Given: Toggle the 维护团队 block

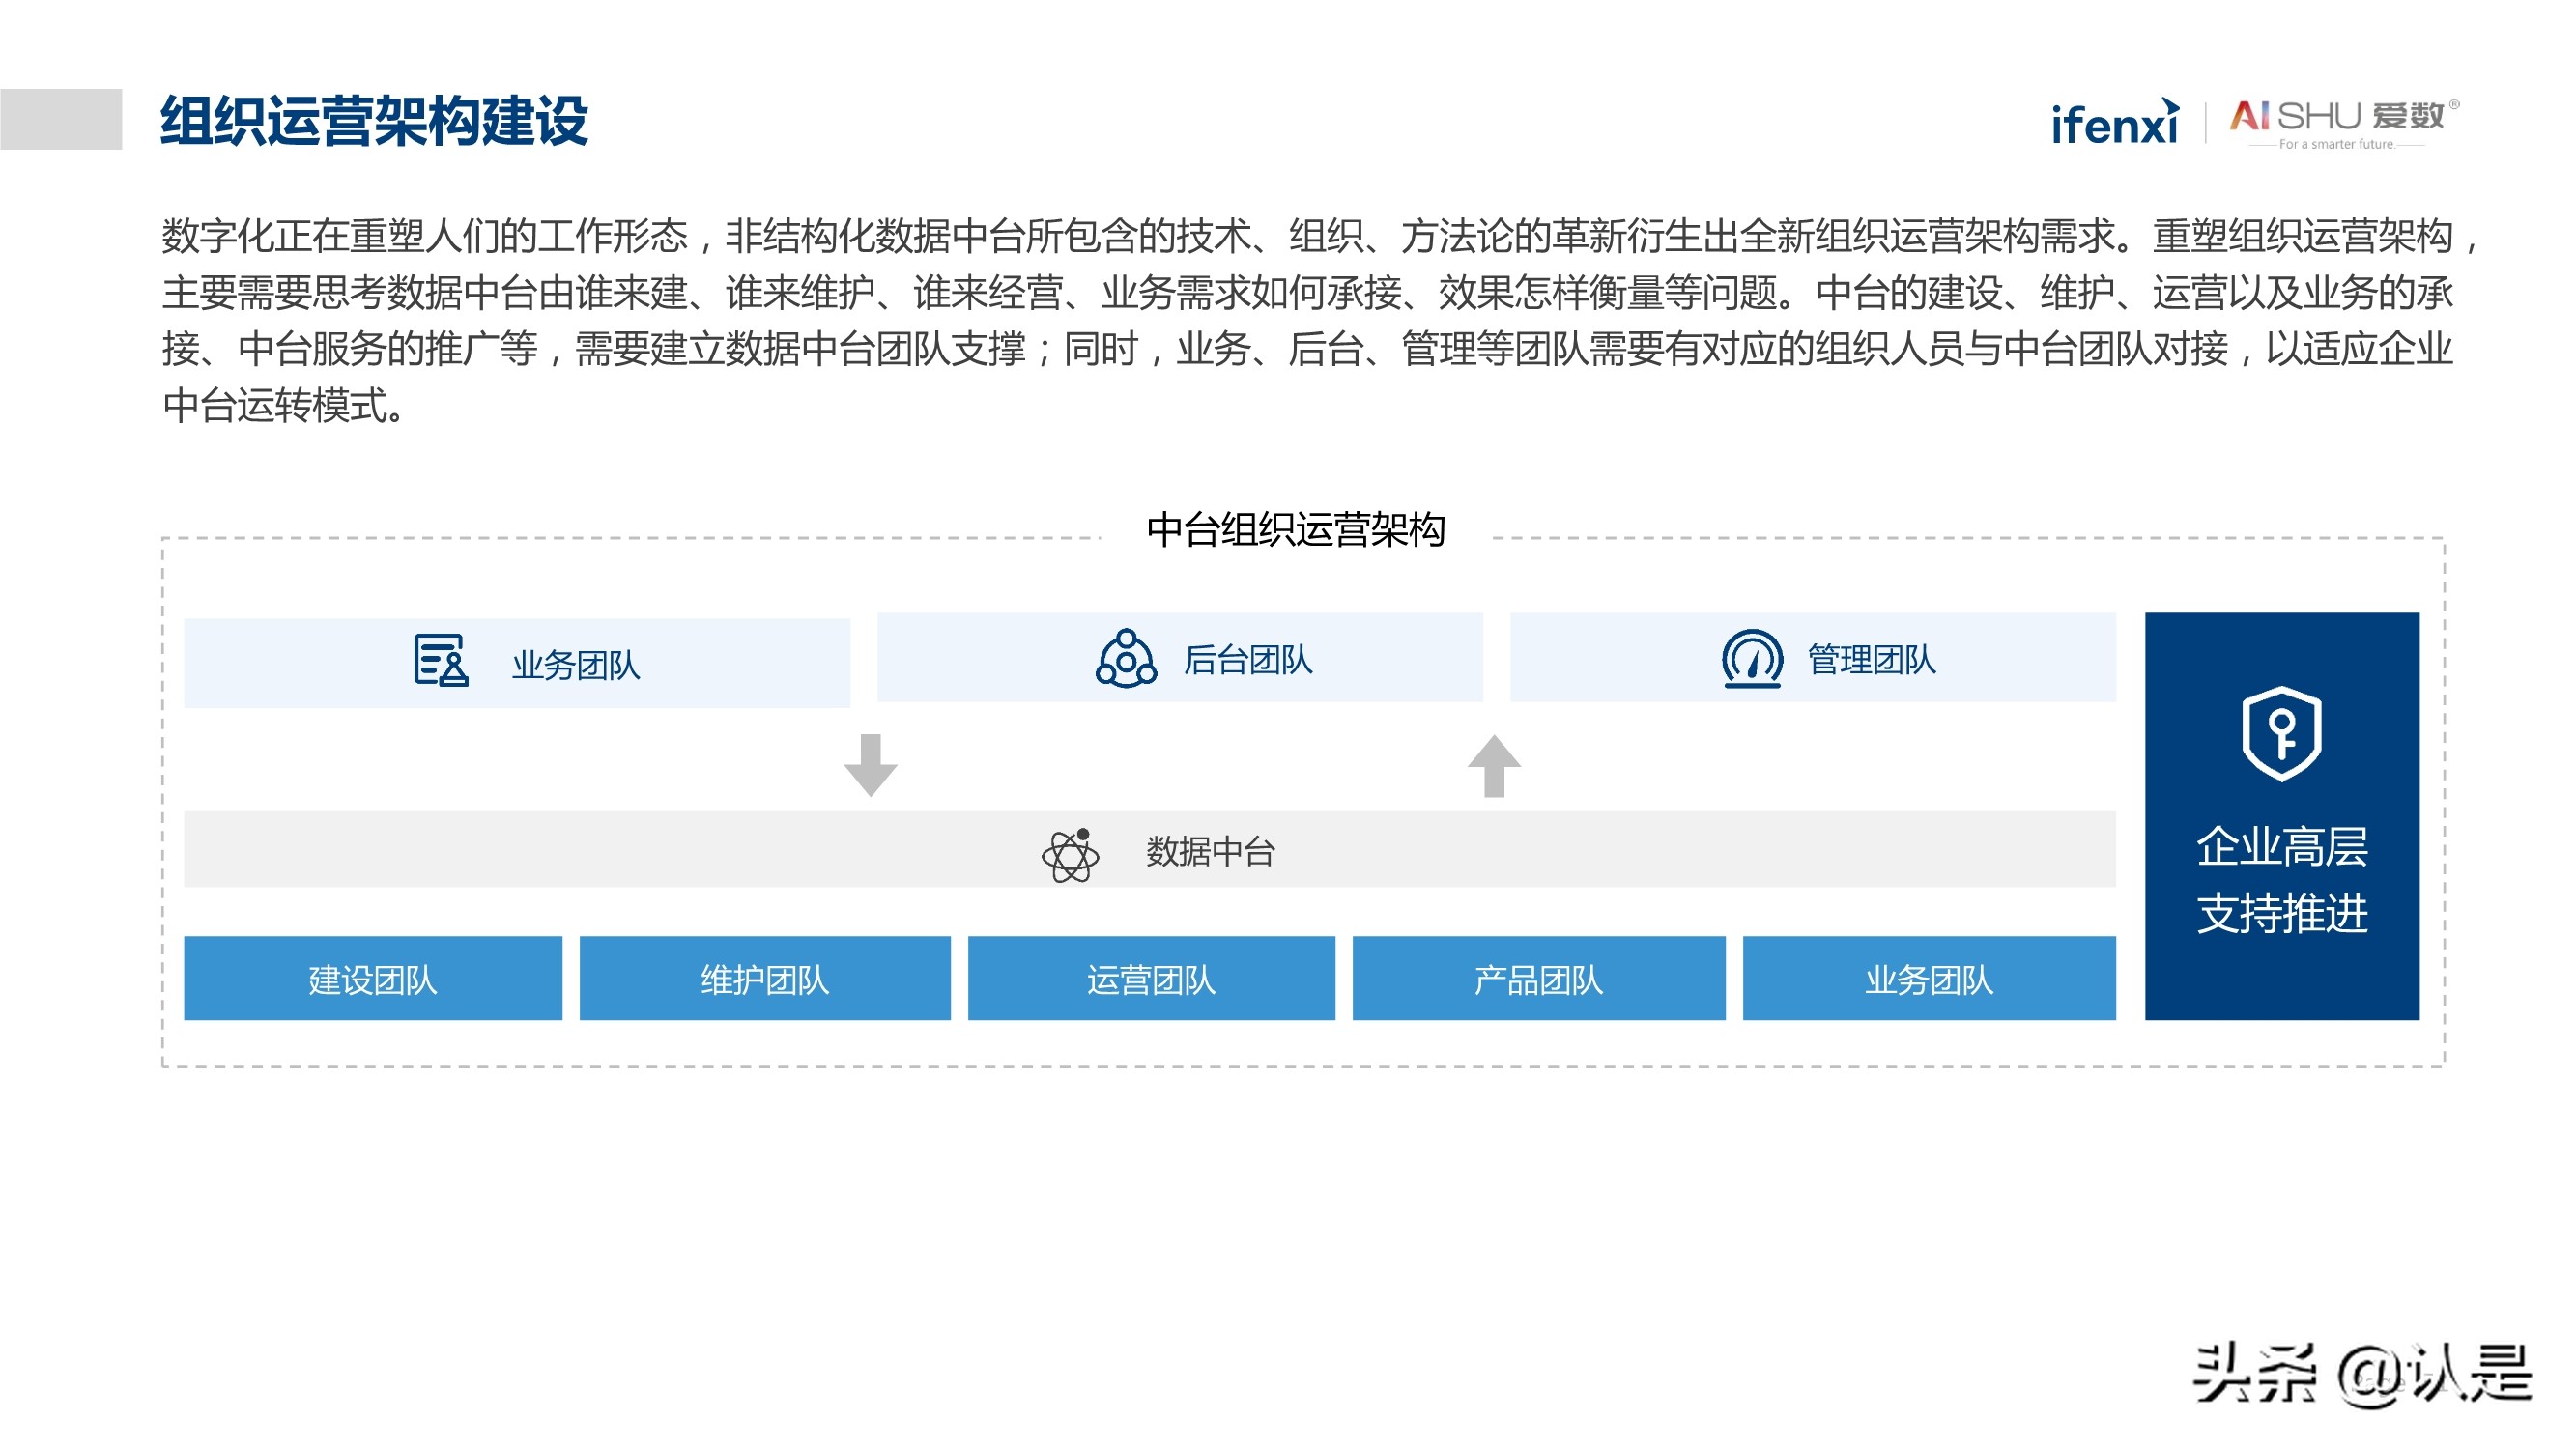Looking at the screenshot, I should [x=765, y=980].
